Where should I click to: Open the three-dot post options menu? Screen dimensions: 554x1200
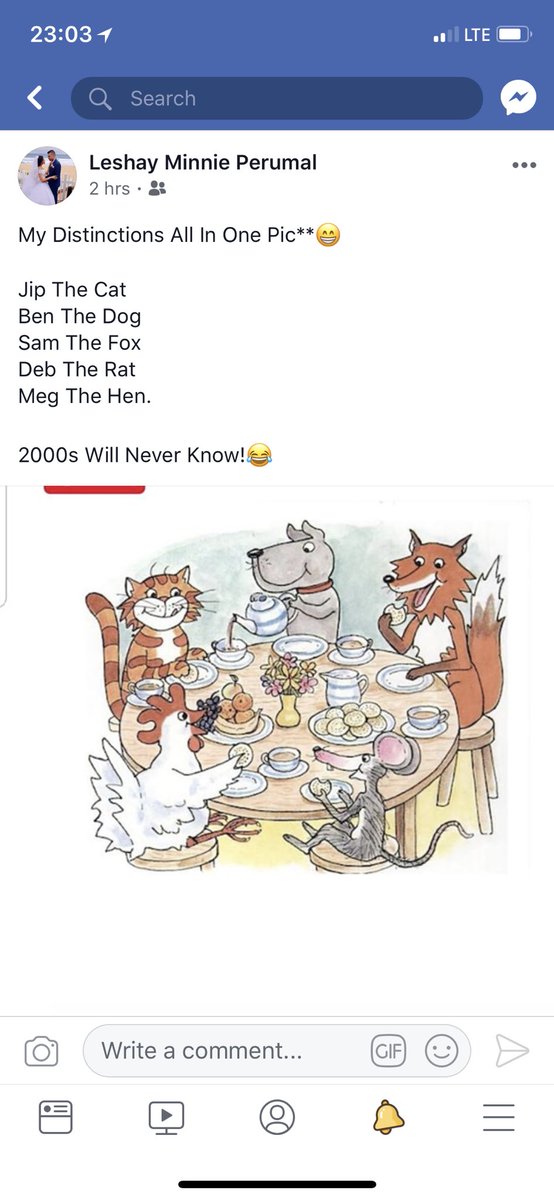point(524,165)
